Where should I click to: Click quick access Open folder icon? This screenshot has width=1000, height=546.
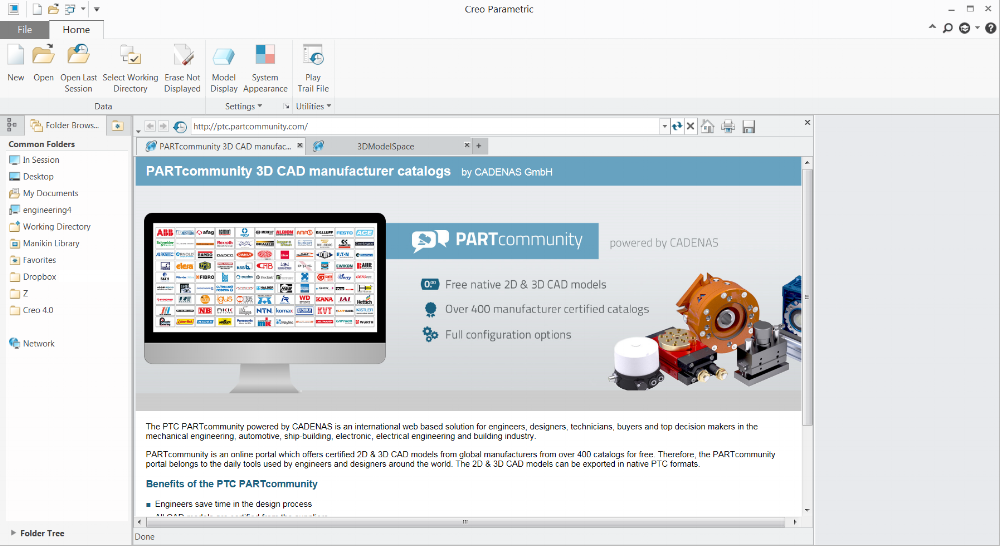[x=54, y=9]
